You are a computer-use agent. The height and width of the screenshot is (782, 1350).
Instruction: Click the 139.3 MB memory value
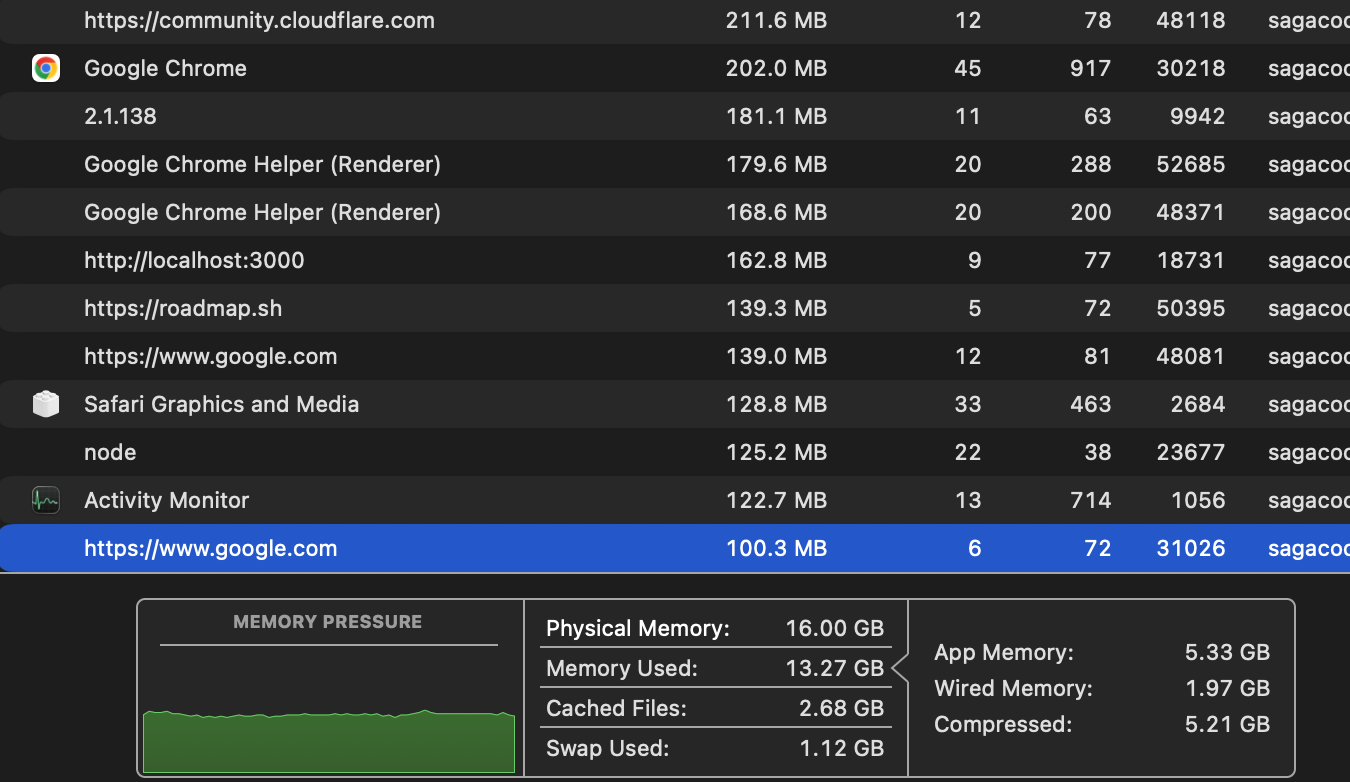point(776,308)
